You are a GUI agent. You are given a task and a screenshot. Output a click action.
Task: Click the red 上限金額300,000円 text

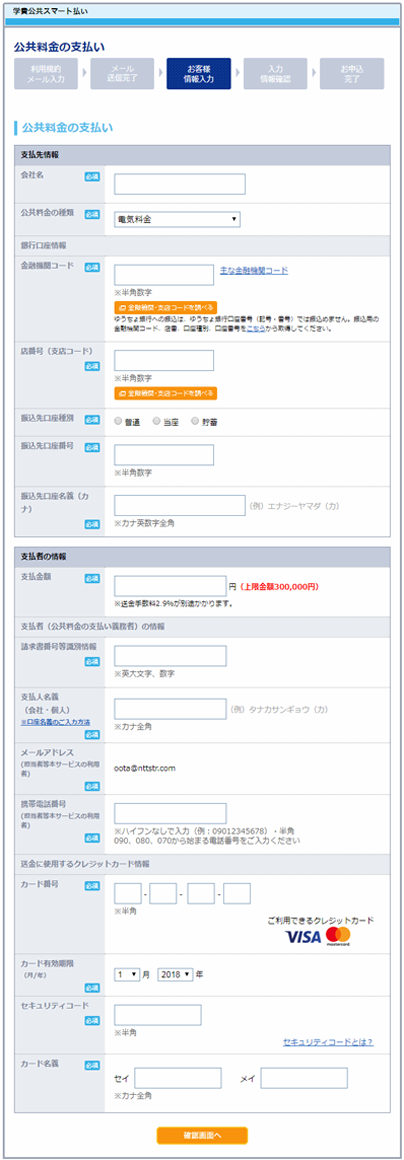pos(279,586)
